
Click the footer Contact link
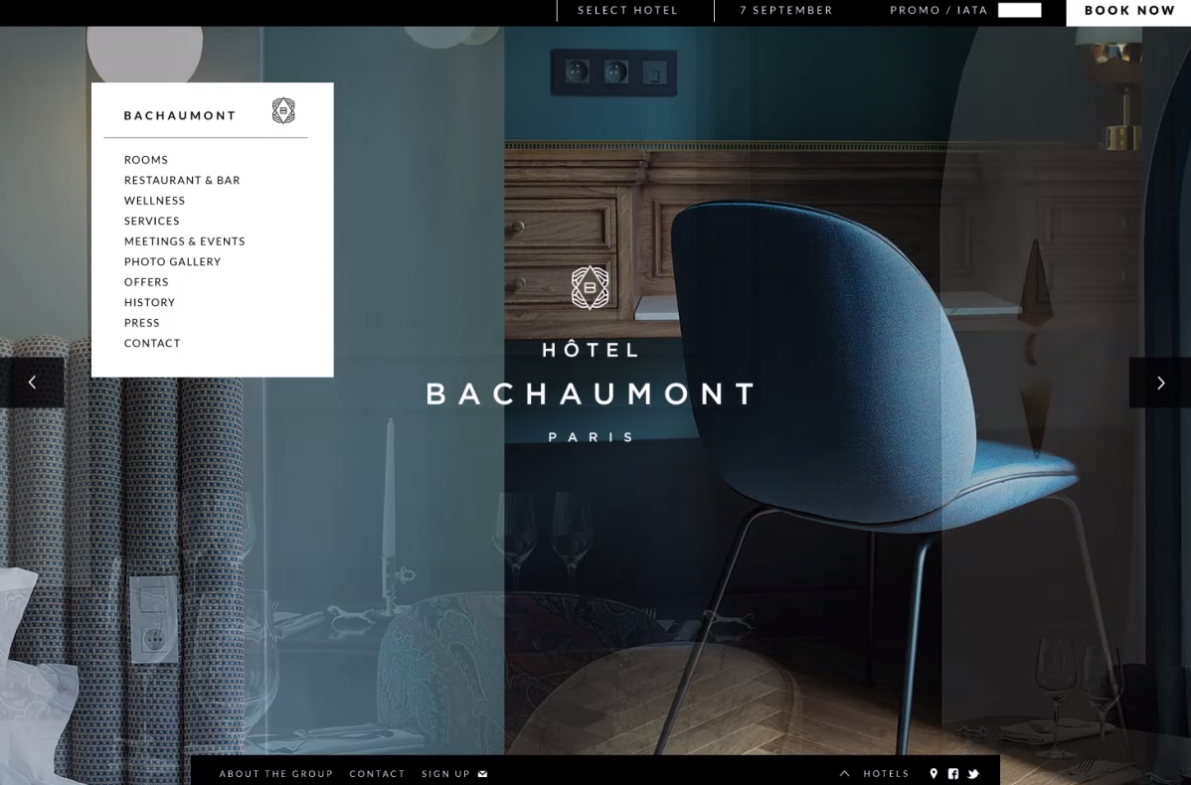coord(377,773)
